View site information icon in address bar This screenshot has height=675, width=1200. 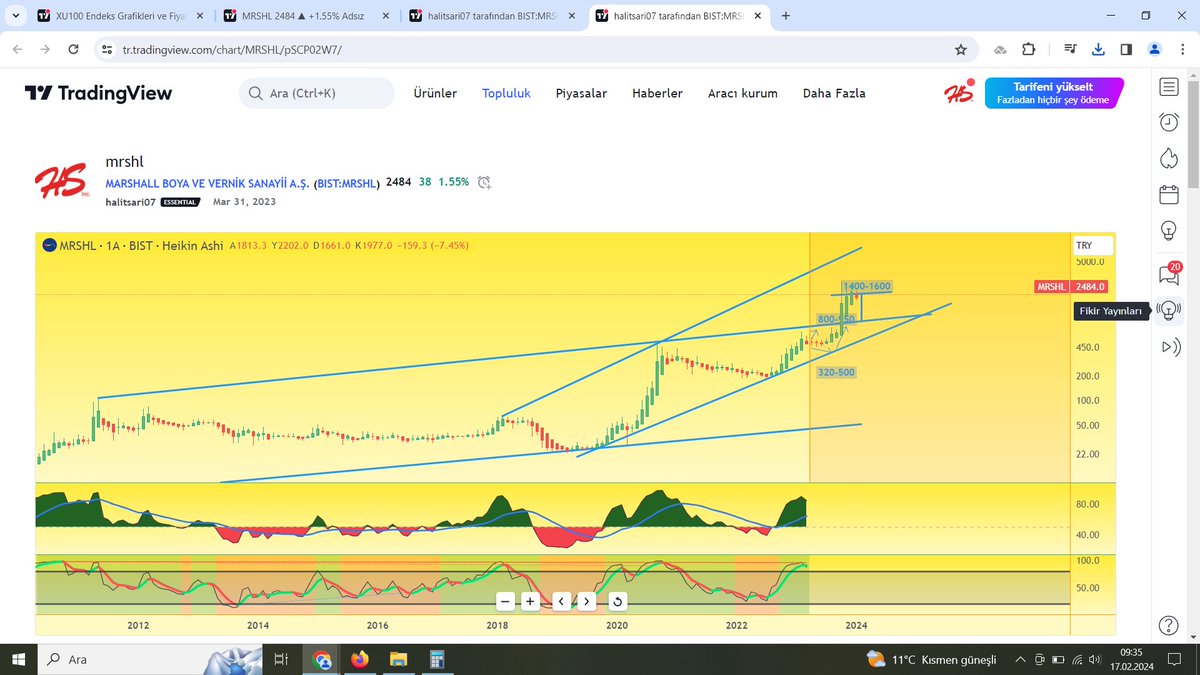click(x=107, y=49)
